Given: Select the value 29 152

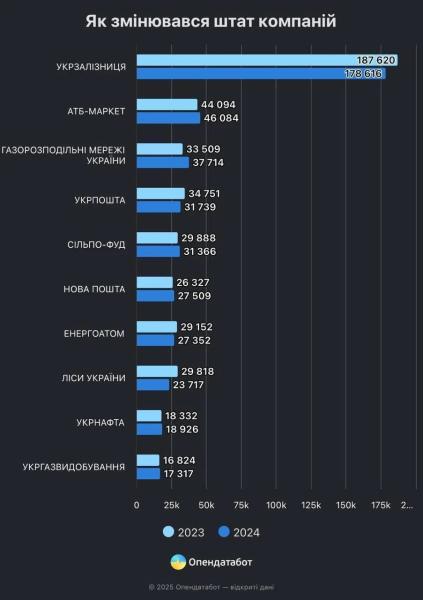Looking at the screenshot, I should (x=196, y=327).
